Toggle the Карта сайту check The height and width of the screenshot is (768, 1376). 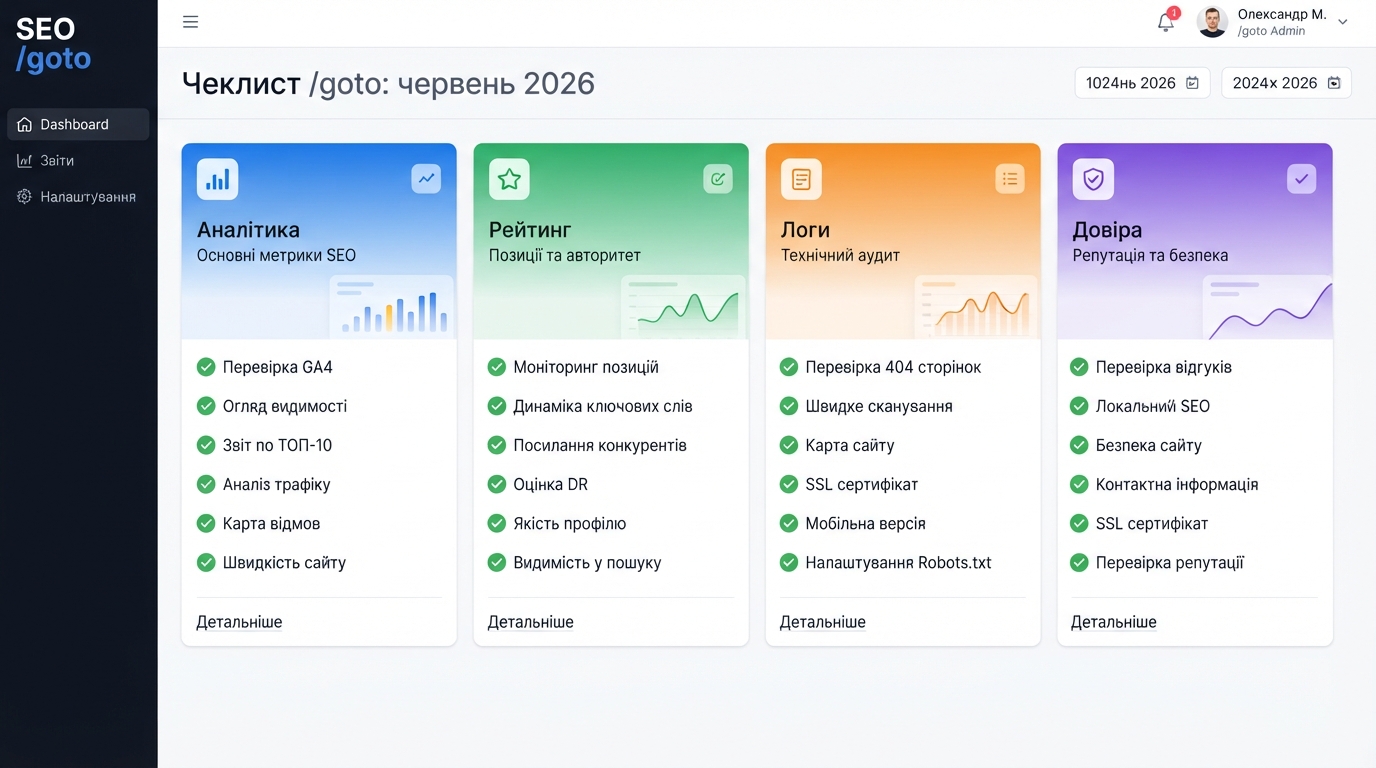[x=789, y=445]
